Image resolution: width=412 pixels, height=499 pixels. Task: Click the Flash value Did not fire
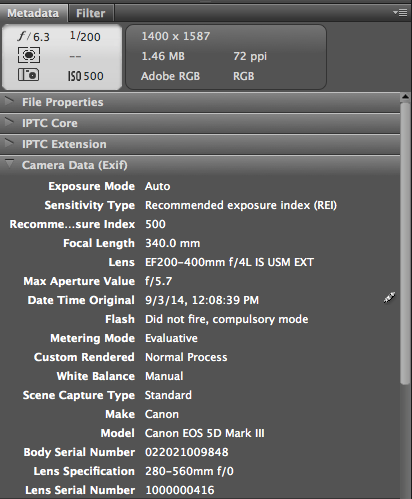click(x=227, y=319)
